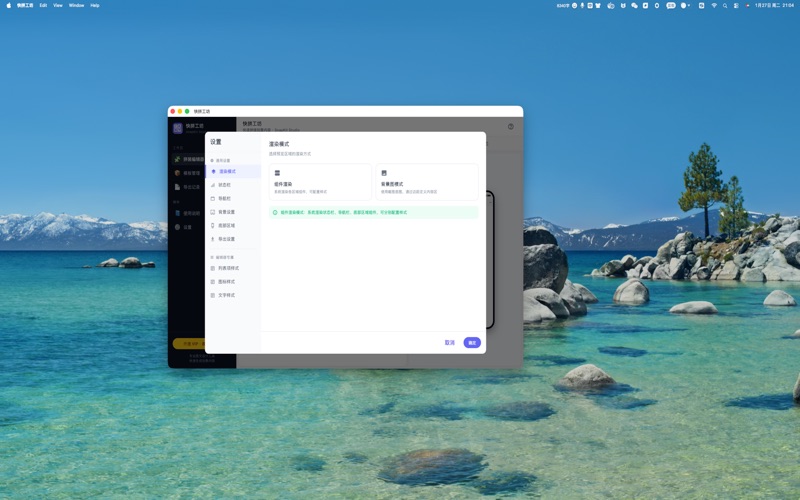Open 列表项样式 settings section

tap(229, 268)
